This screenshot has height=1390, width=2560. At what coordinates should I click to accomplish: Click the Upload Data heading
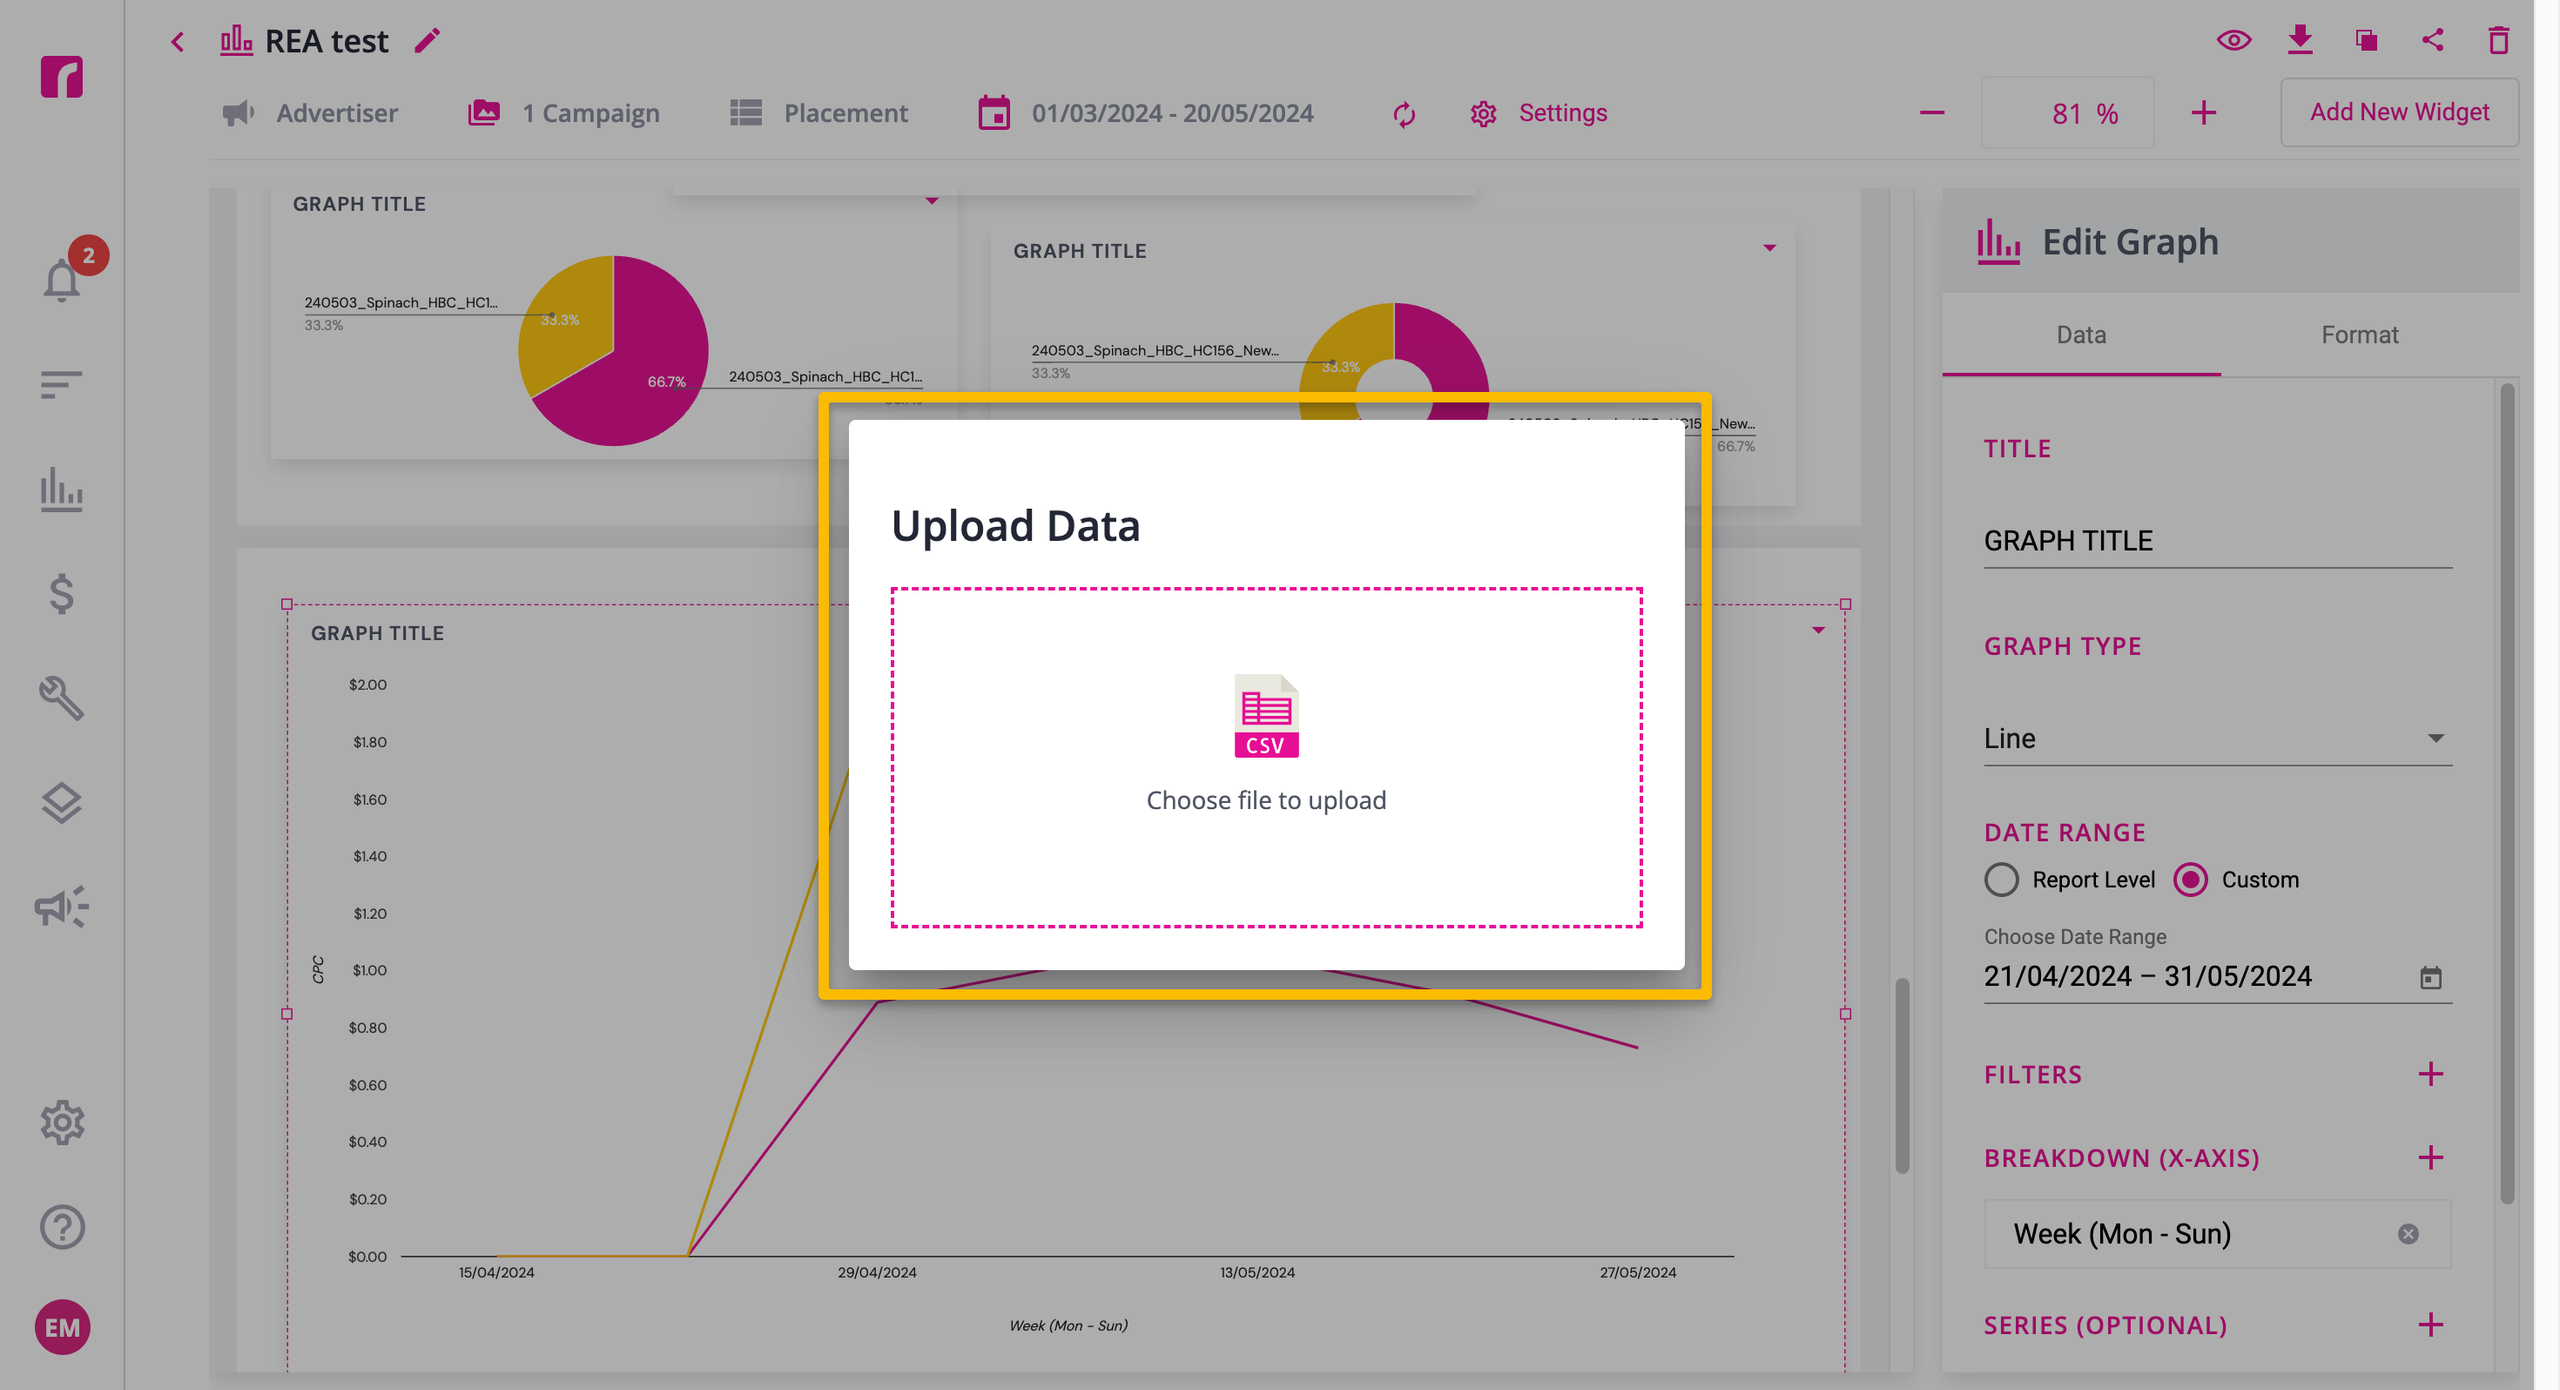click(1015, 526)
